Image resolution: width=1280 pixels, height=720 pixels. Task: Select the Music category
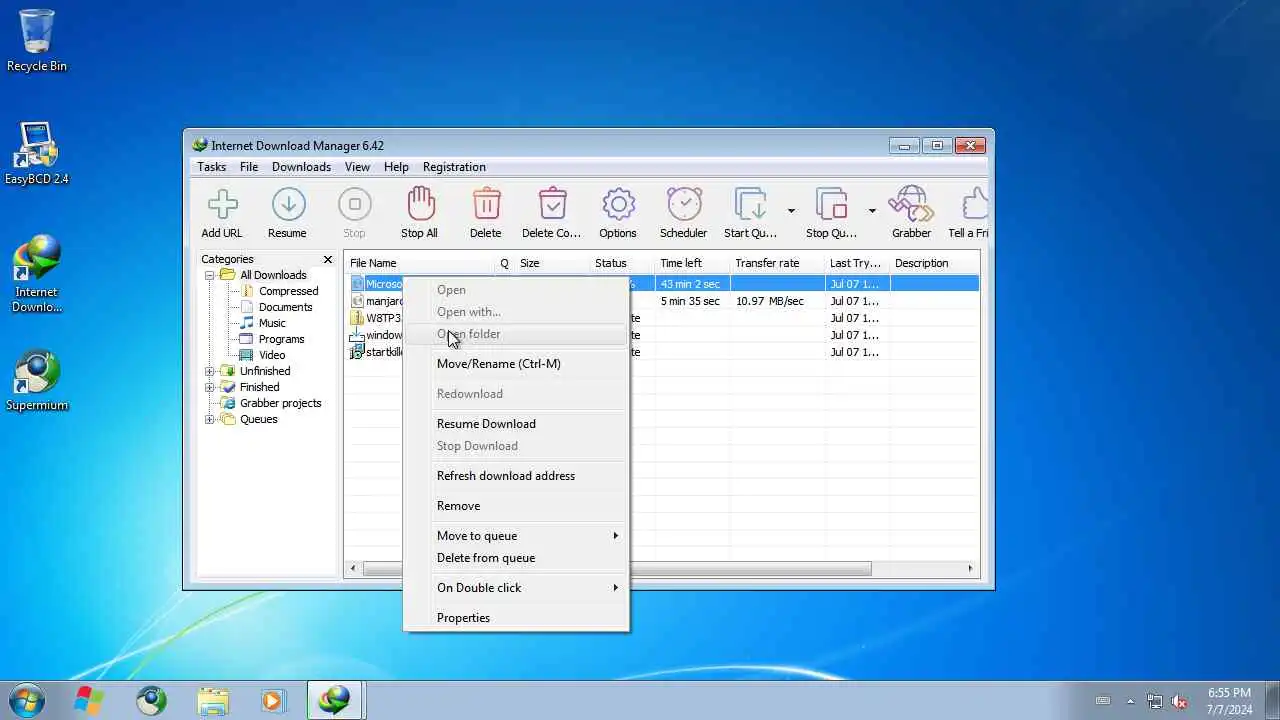pyautogui.click(x=272, y=323)
